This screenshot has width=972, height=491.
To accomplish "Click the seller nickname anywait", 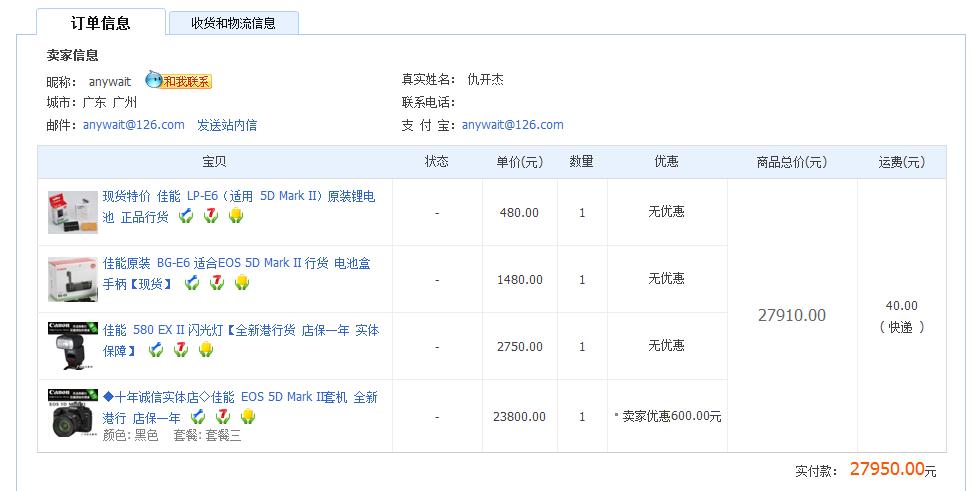I will tap(110, 82).
